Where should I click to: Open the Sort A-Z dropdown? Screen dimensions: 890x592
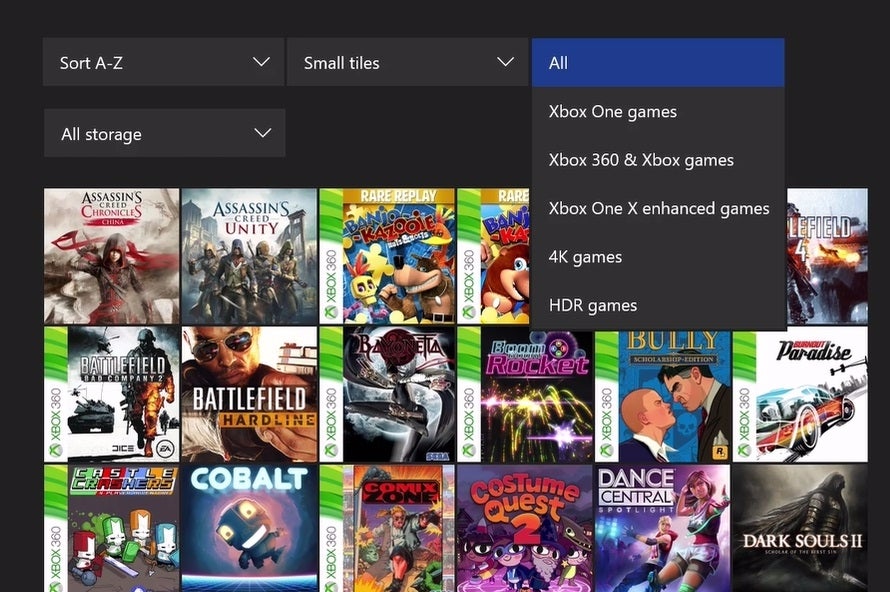pos(163,62)
